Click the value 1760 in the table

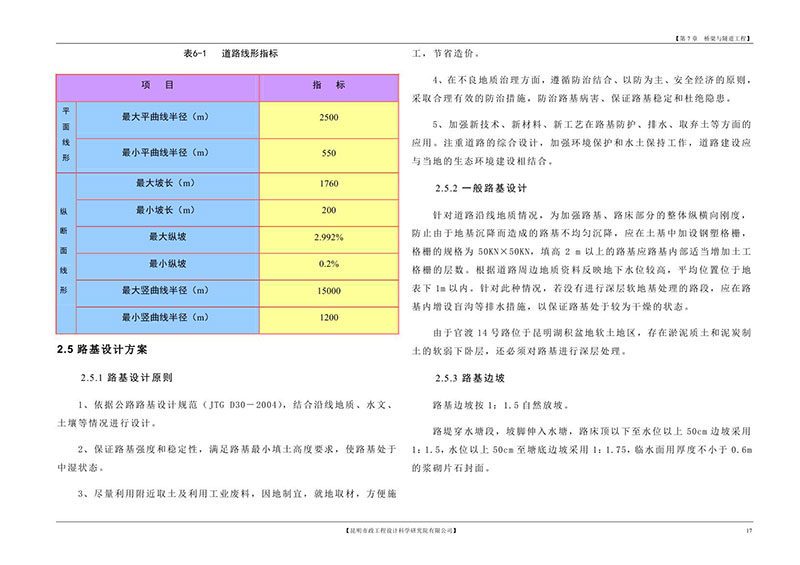click(328, 184)
